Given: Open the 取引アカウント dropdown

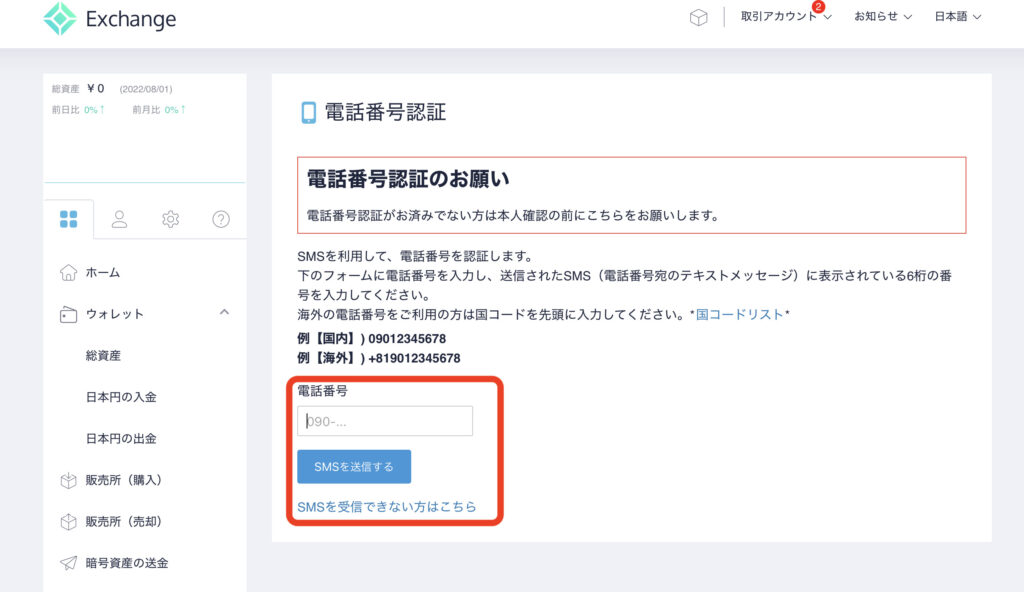Looking at the screenshot, I should tap(785, 17).
